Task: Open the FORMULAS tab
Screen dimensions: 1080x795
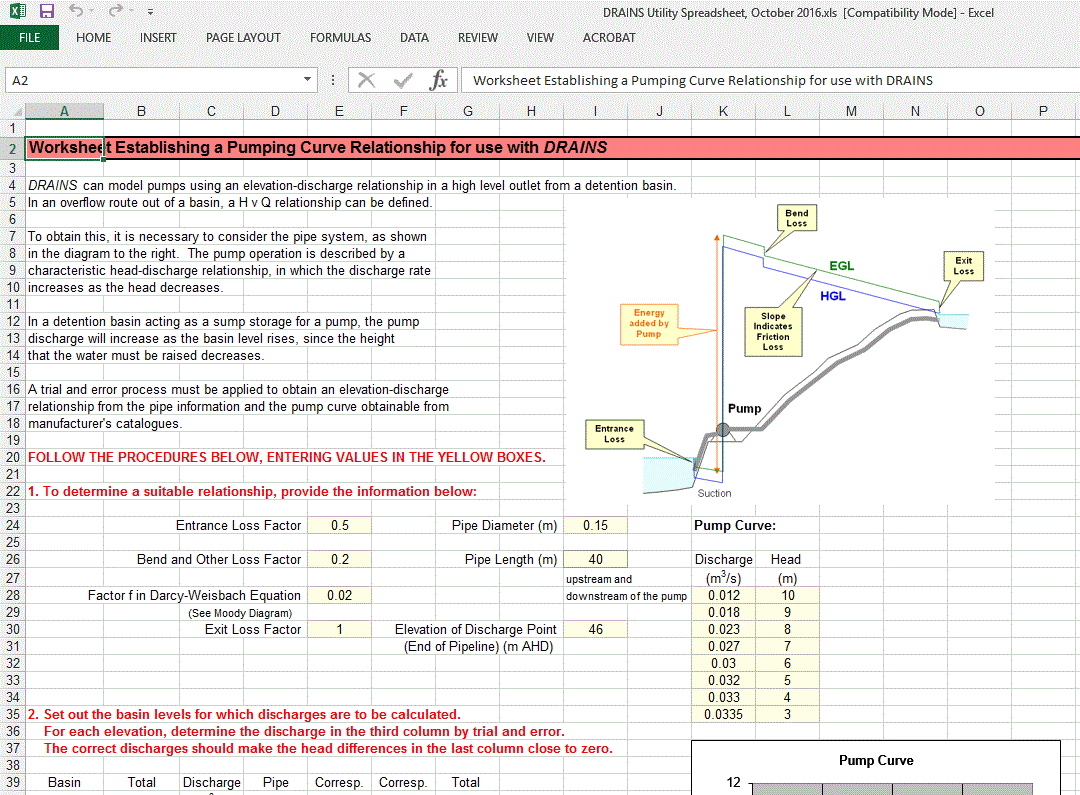Action: coord(340,38)
